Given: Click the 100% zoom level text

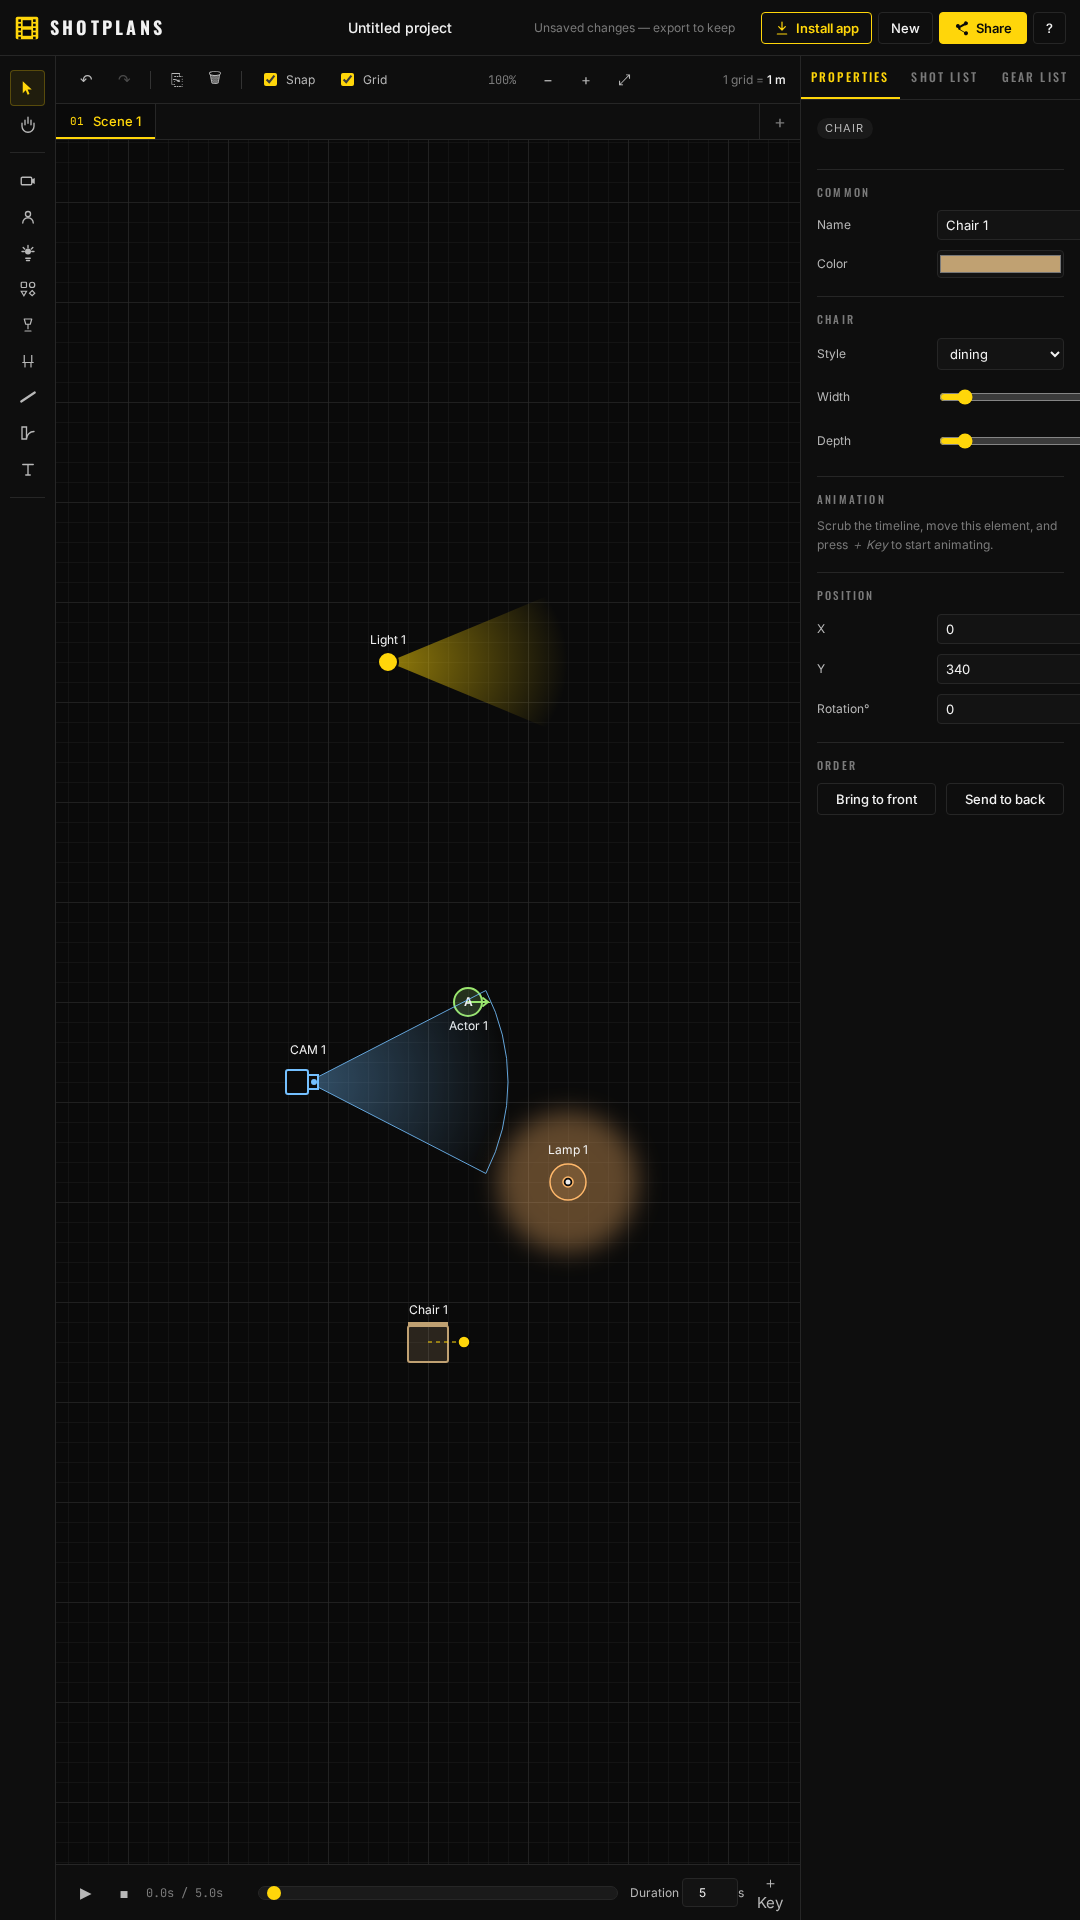Looking at the screenshot, I should pos(502,80).
